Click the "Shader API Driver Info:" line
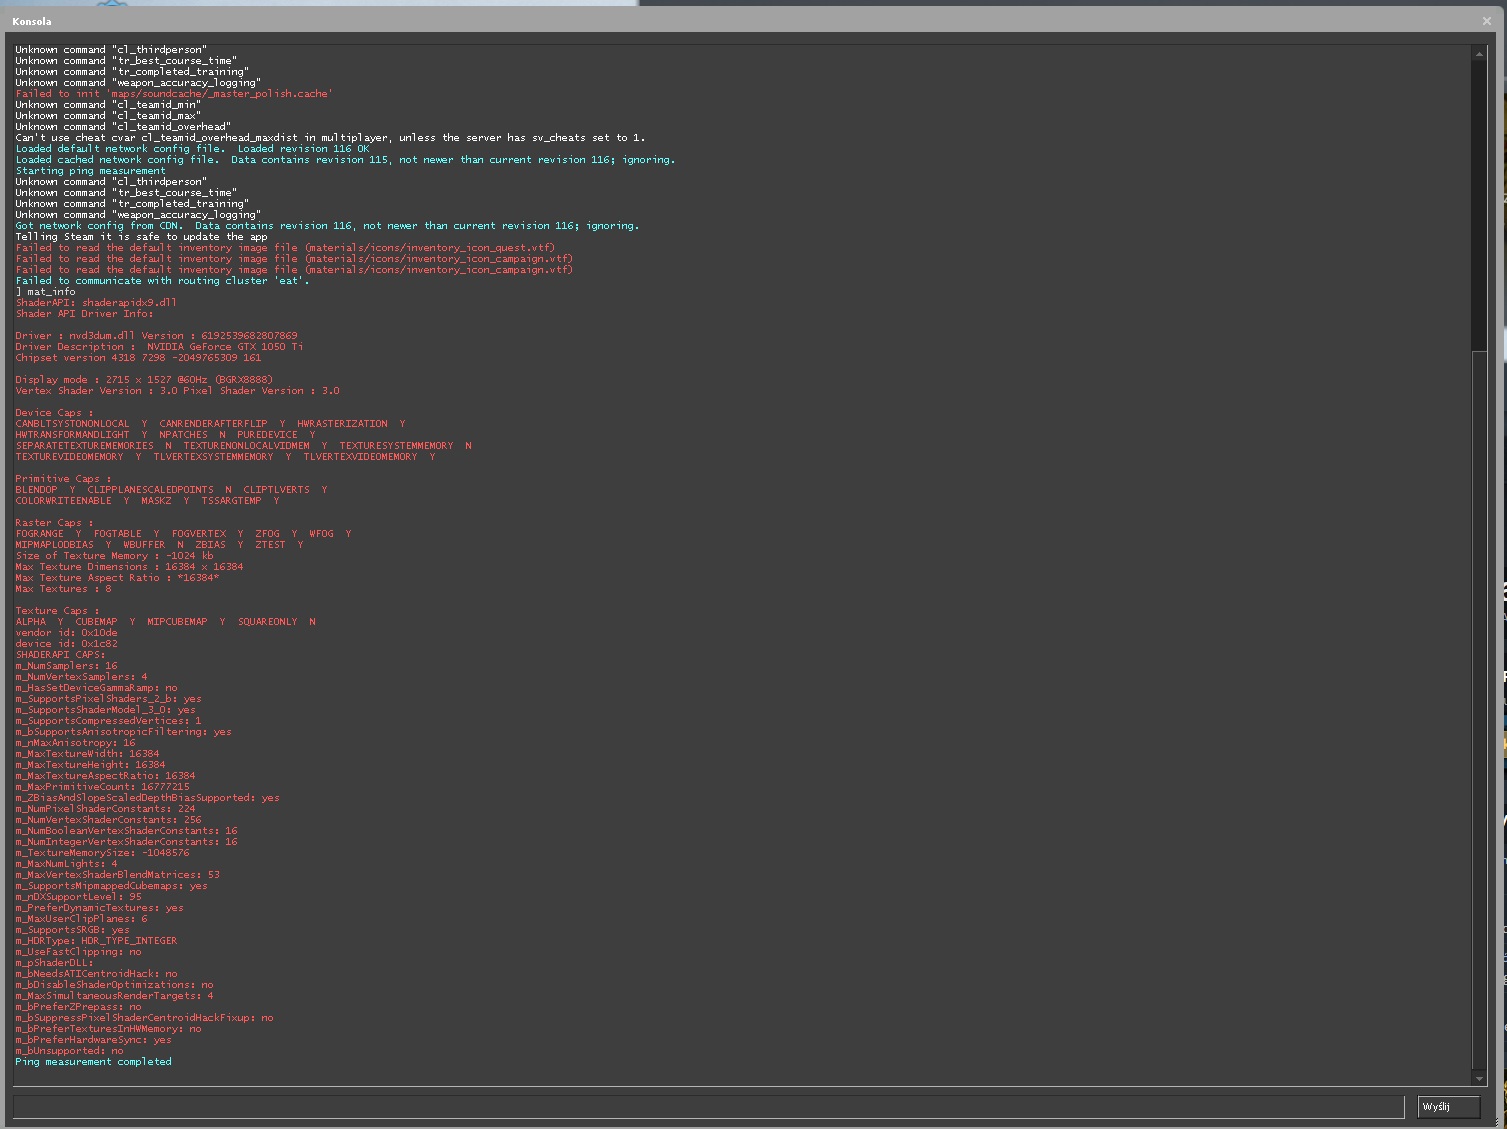 tap(84, 314)
